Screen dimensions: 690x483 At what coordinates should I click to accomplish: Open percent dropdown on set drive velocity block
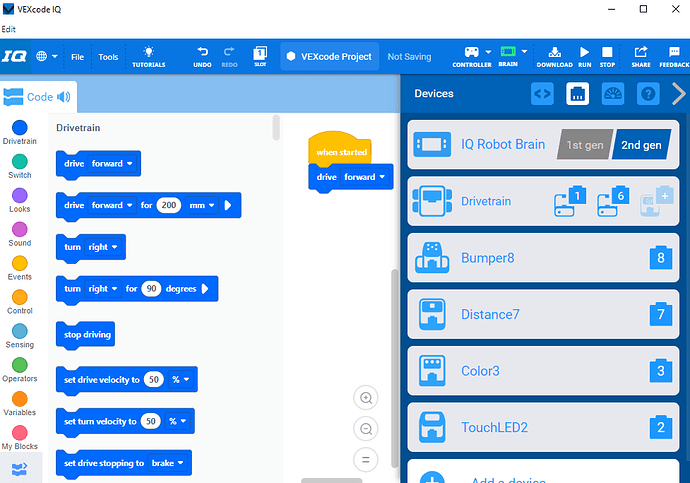[x=180, y=379]
